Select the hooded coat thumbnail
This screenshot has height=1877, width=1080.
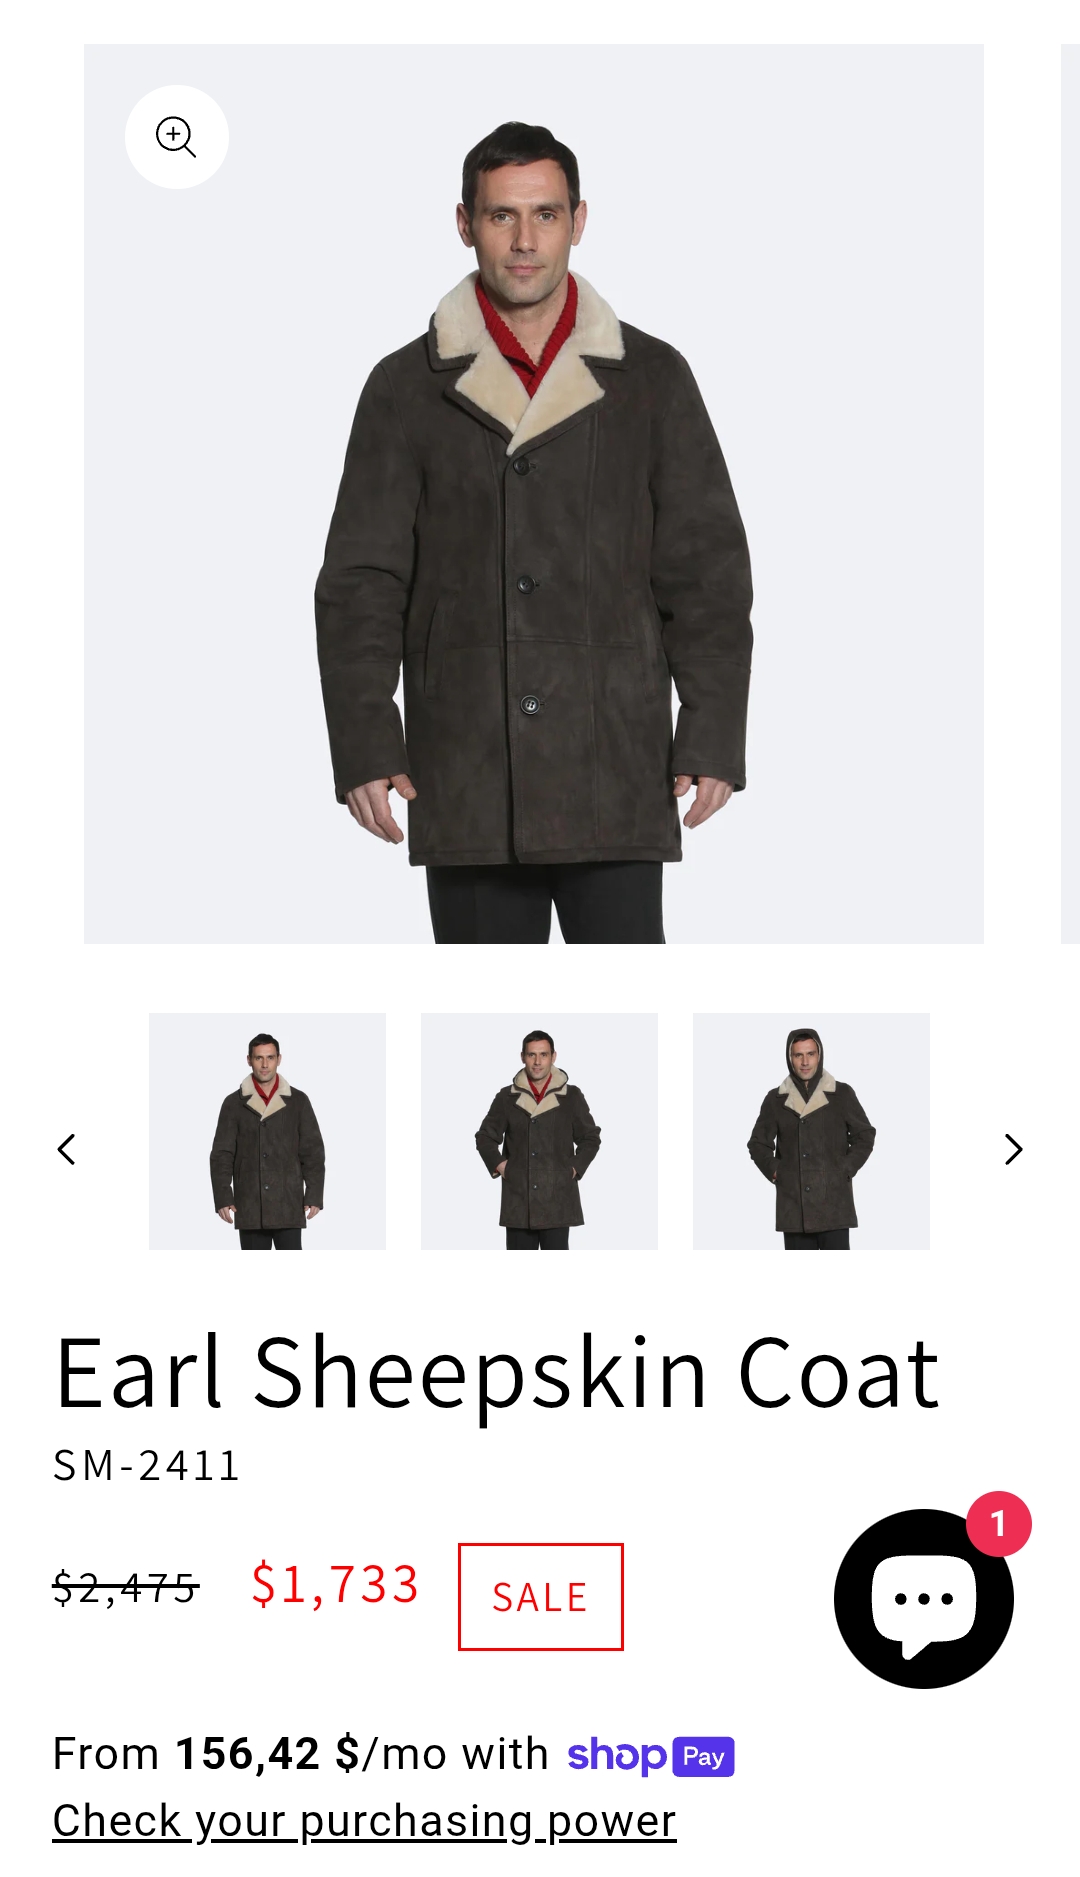(811, 1131)
